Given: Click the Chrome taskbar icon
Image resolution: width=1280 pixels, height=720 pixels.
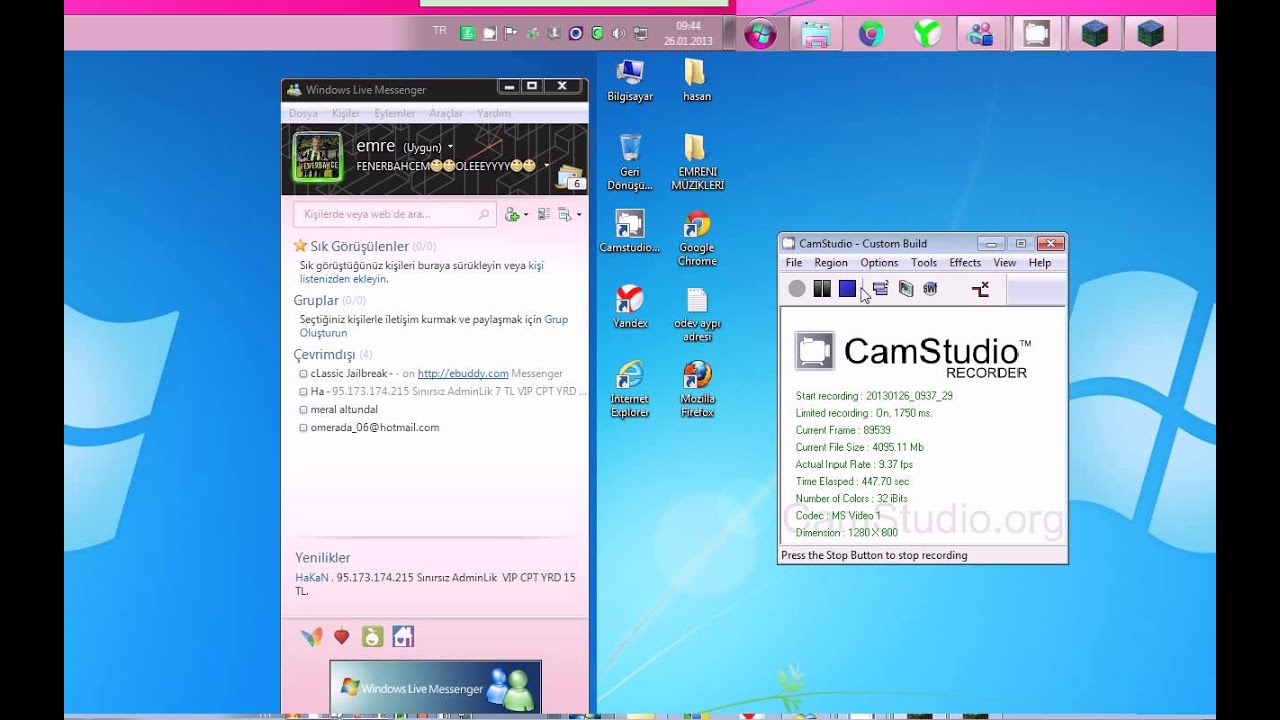Looking at the screenshot, I should point(871,34).
